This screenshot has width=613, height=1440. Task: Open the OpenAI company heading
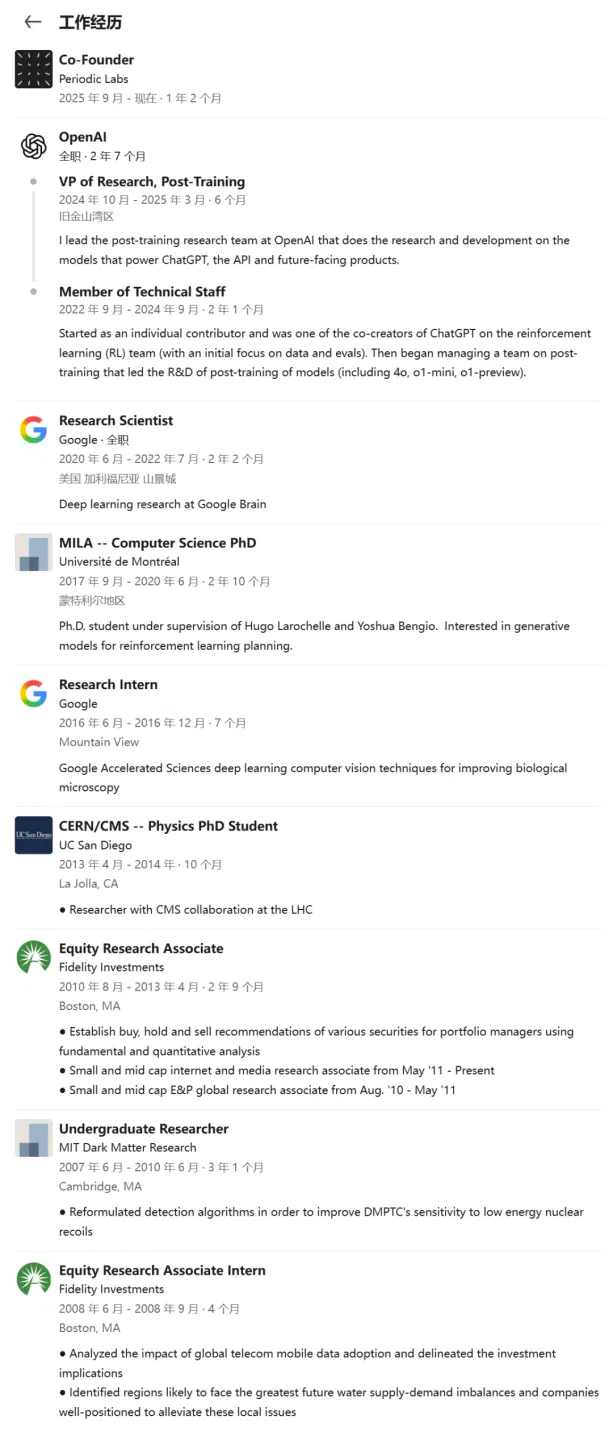[x=83, y=137]
